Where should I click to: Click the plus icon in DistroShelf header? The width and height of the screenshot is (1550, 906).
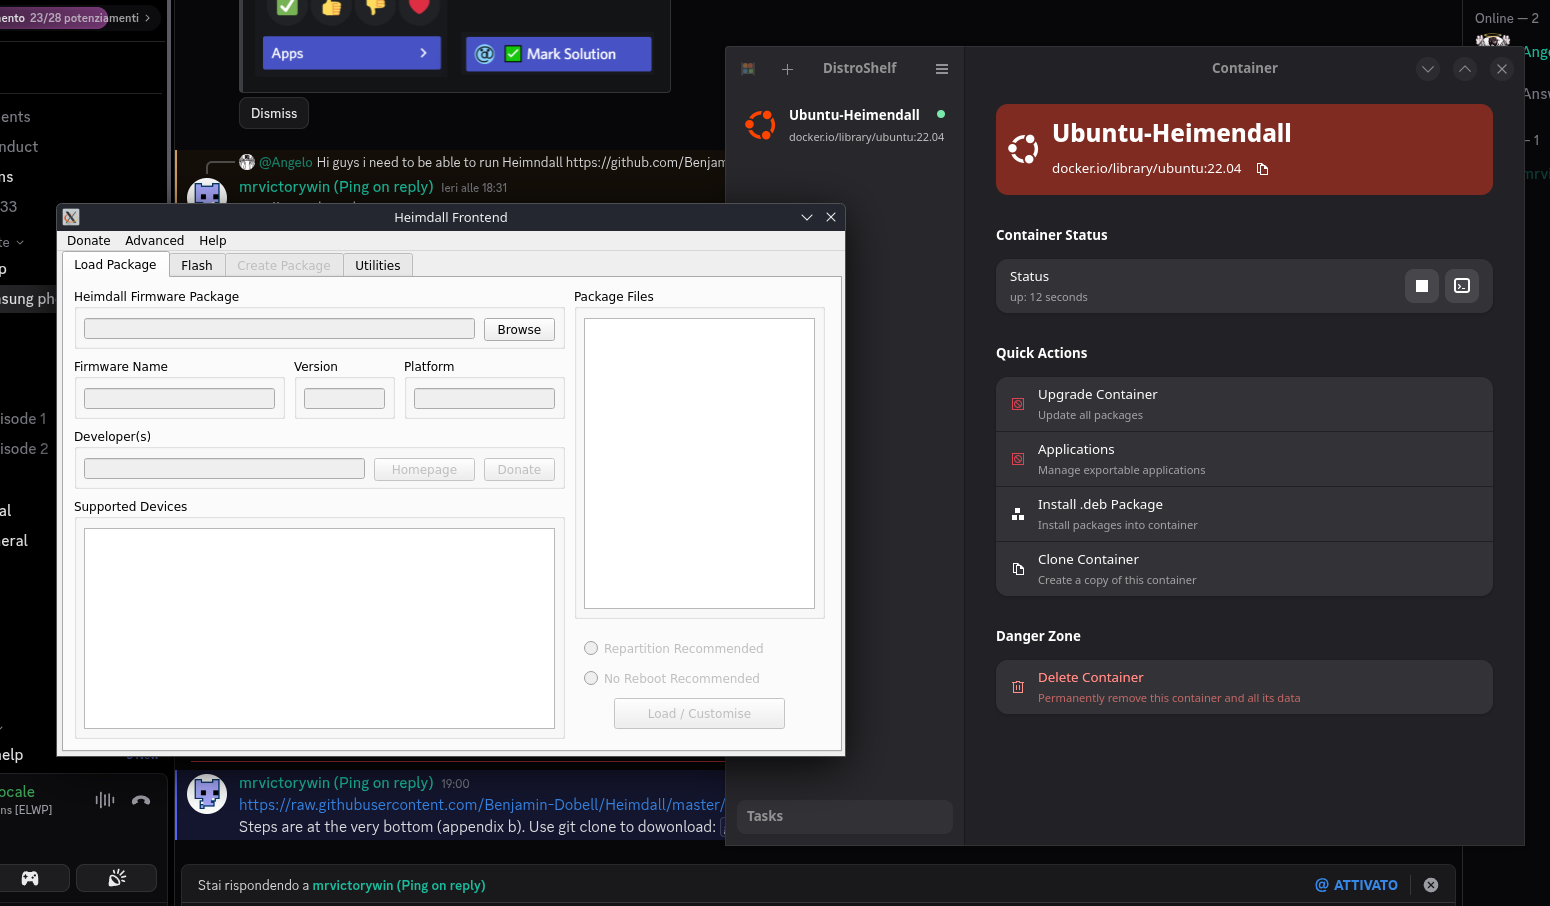coord(787,69)
